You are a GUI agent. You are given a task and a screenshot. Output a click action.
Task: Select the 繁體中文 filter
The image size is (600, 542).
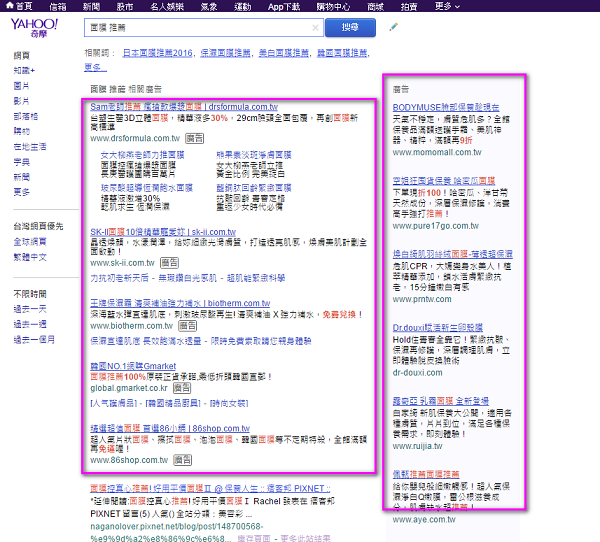pyautogui.click(x=30, y=257)
